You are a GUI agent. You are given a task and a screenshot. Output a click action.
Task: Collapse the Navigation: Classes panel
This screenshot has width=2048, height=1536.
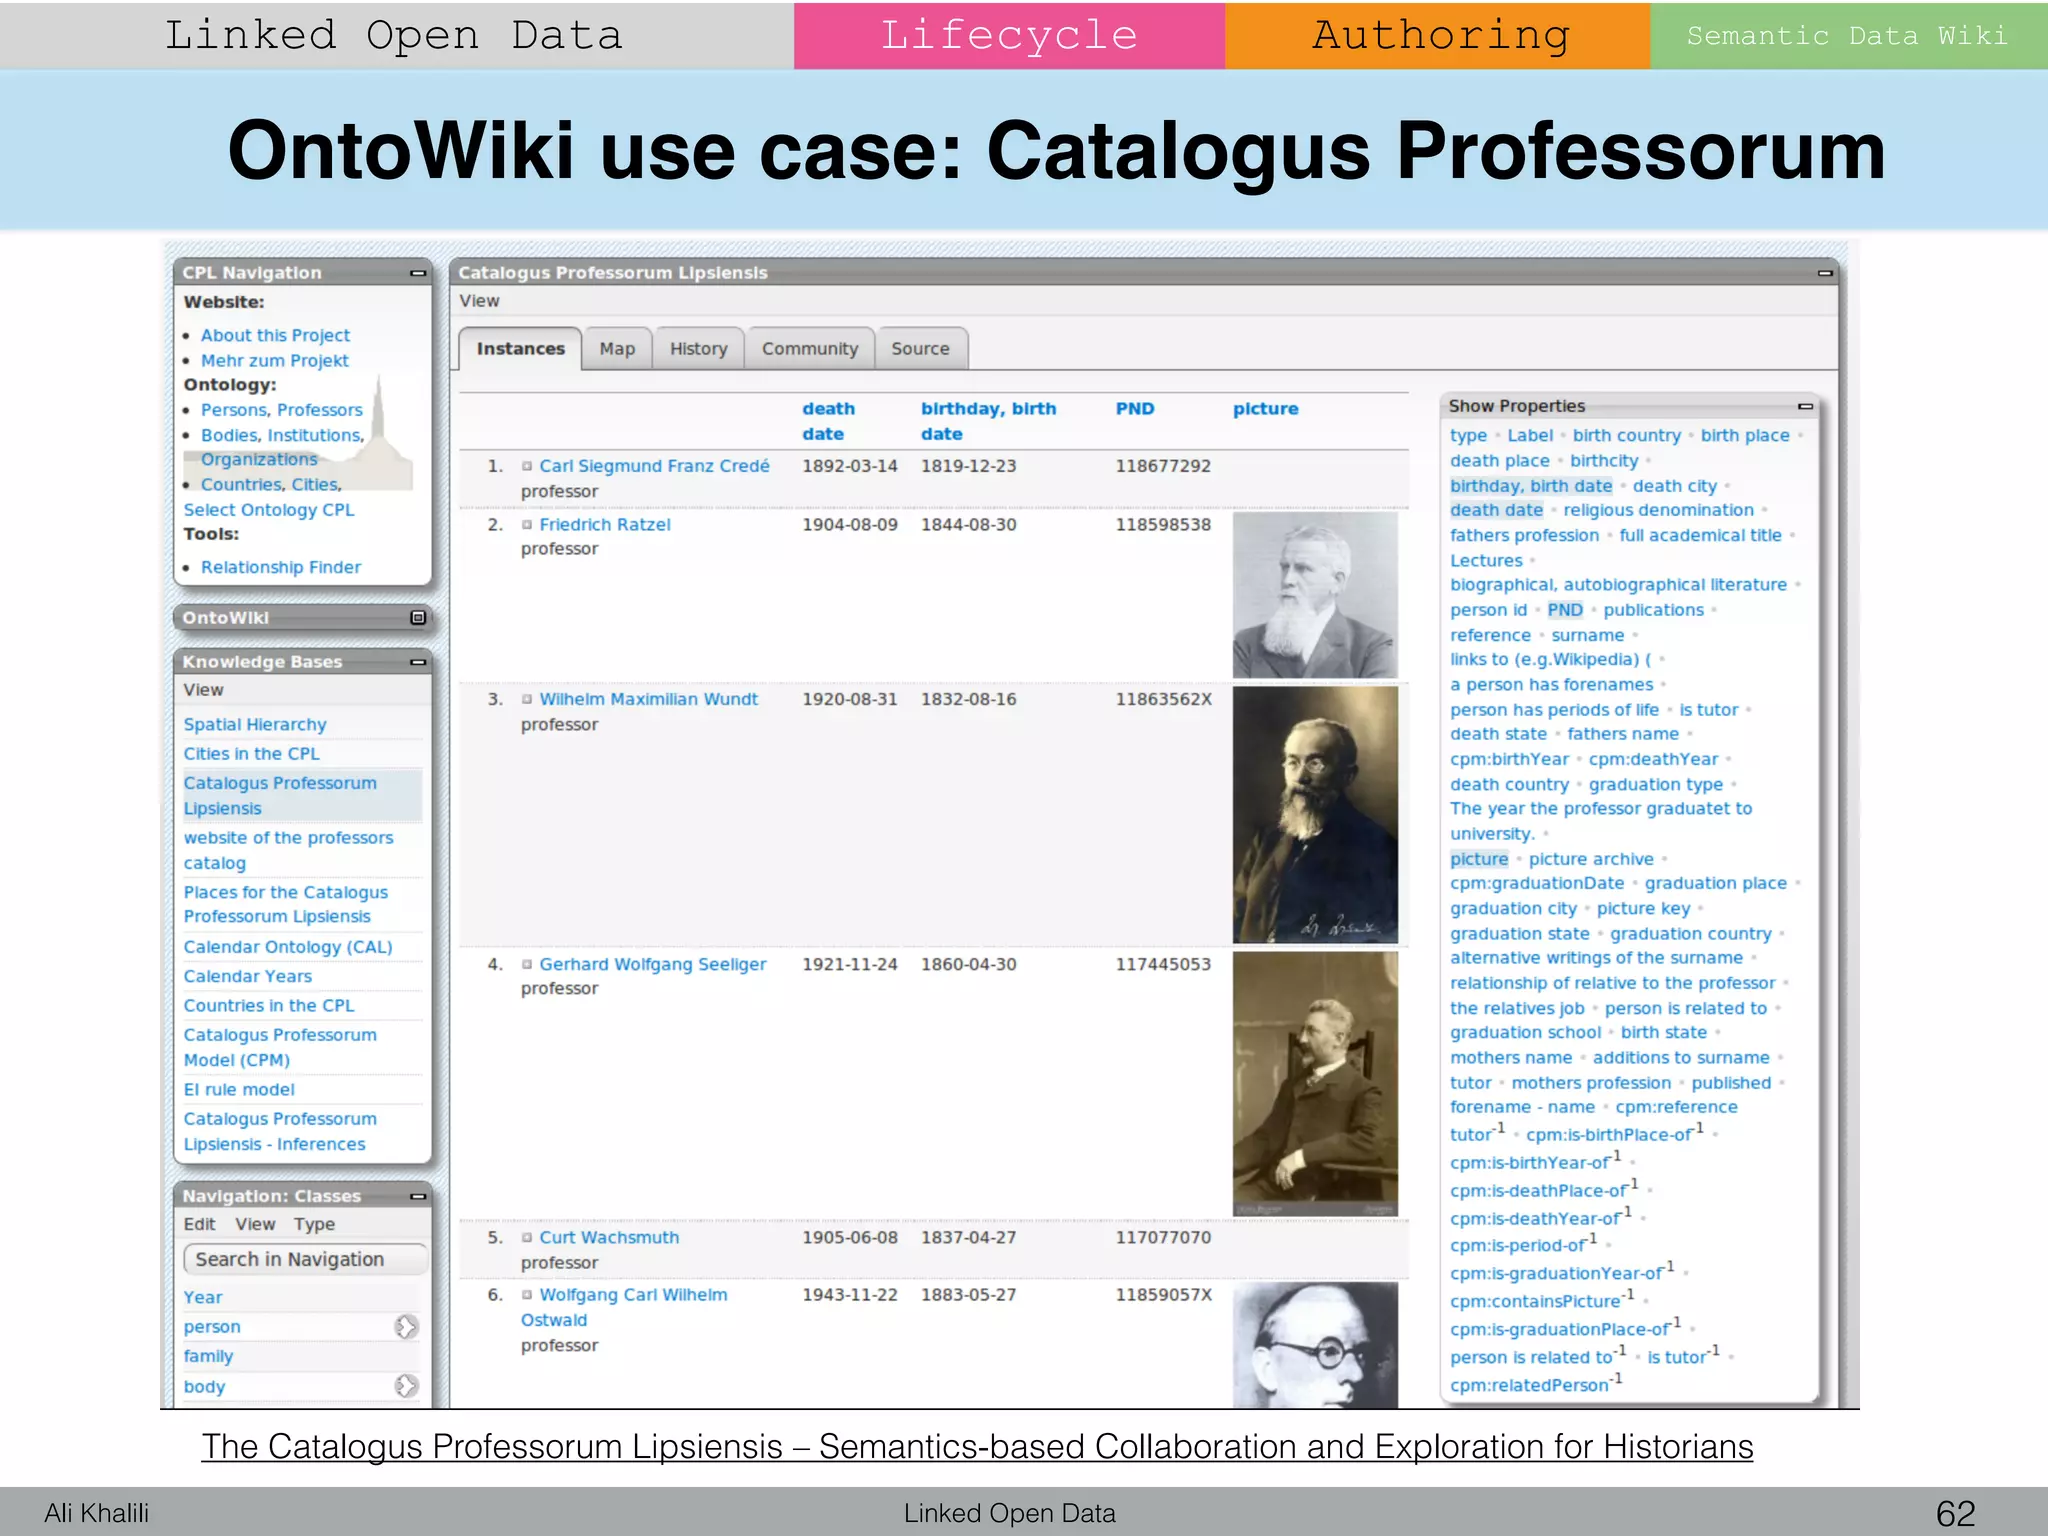point(418,1196)
